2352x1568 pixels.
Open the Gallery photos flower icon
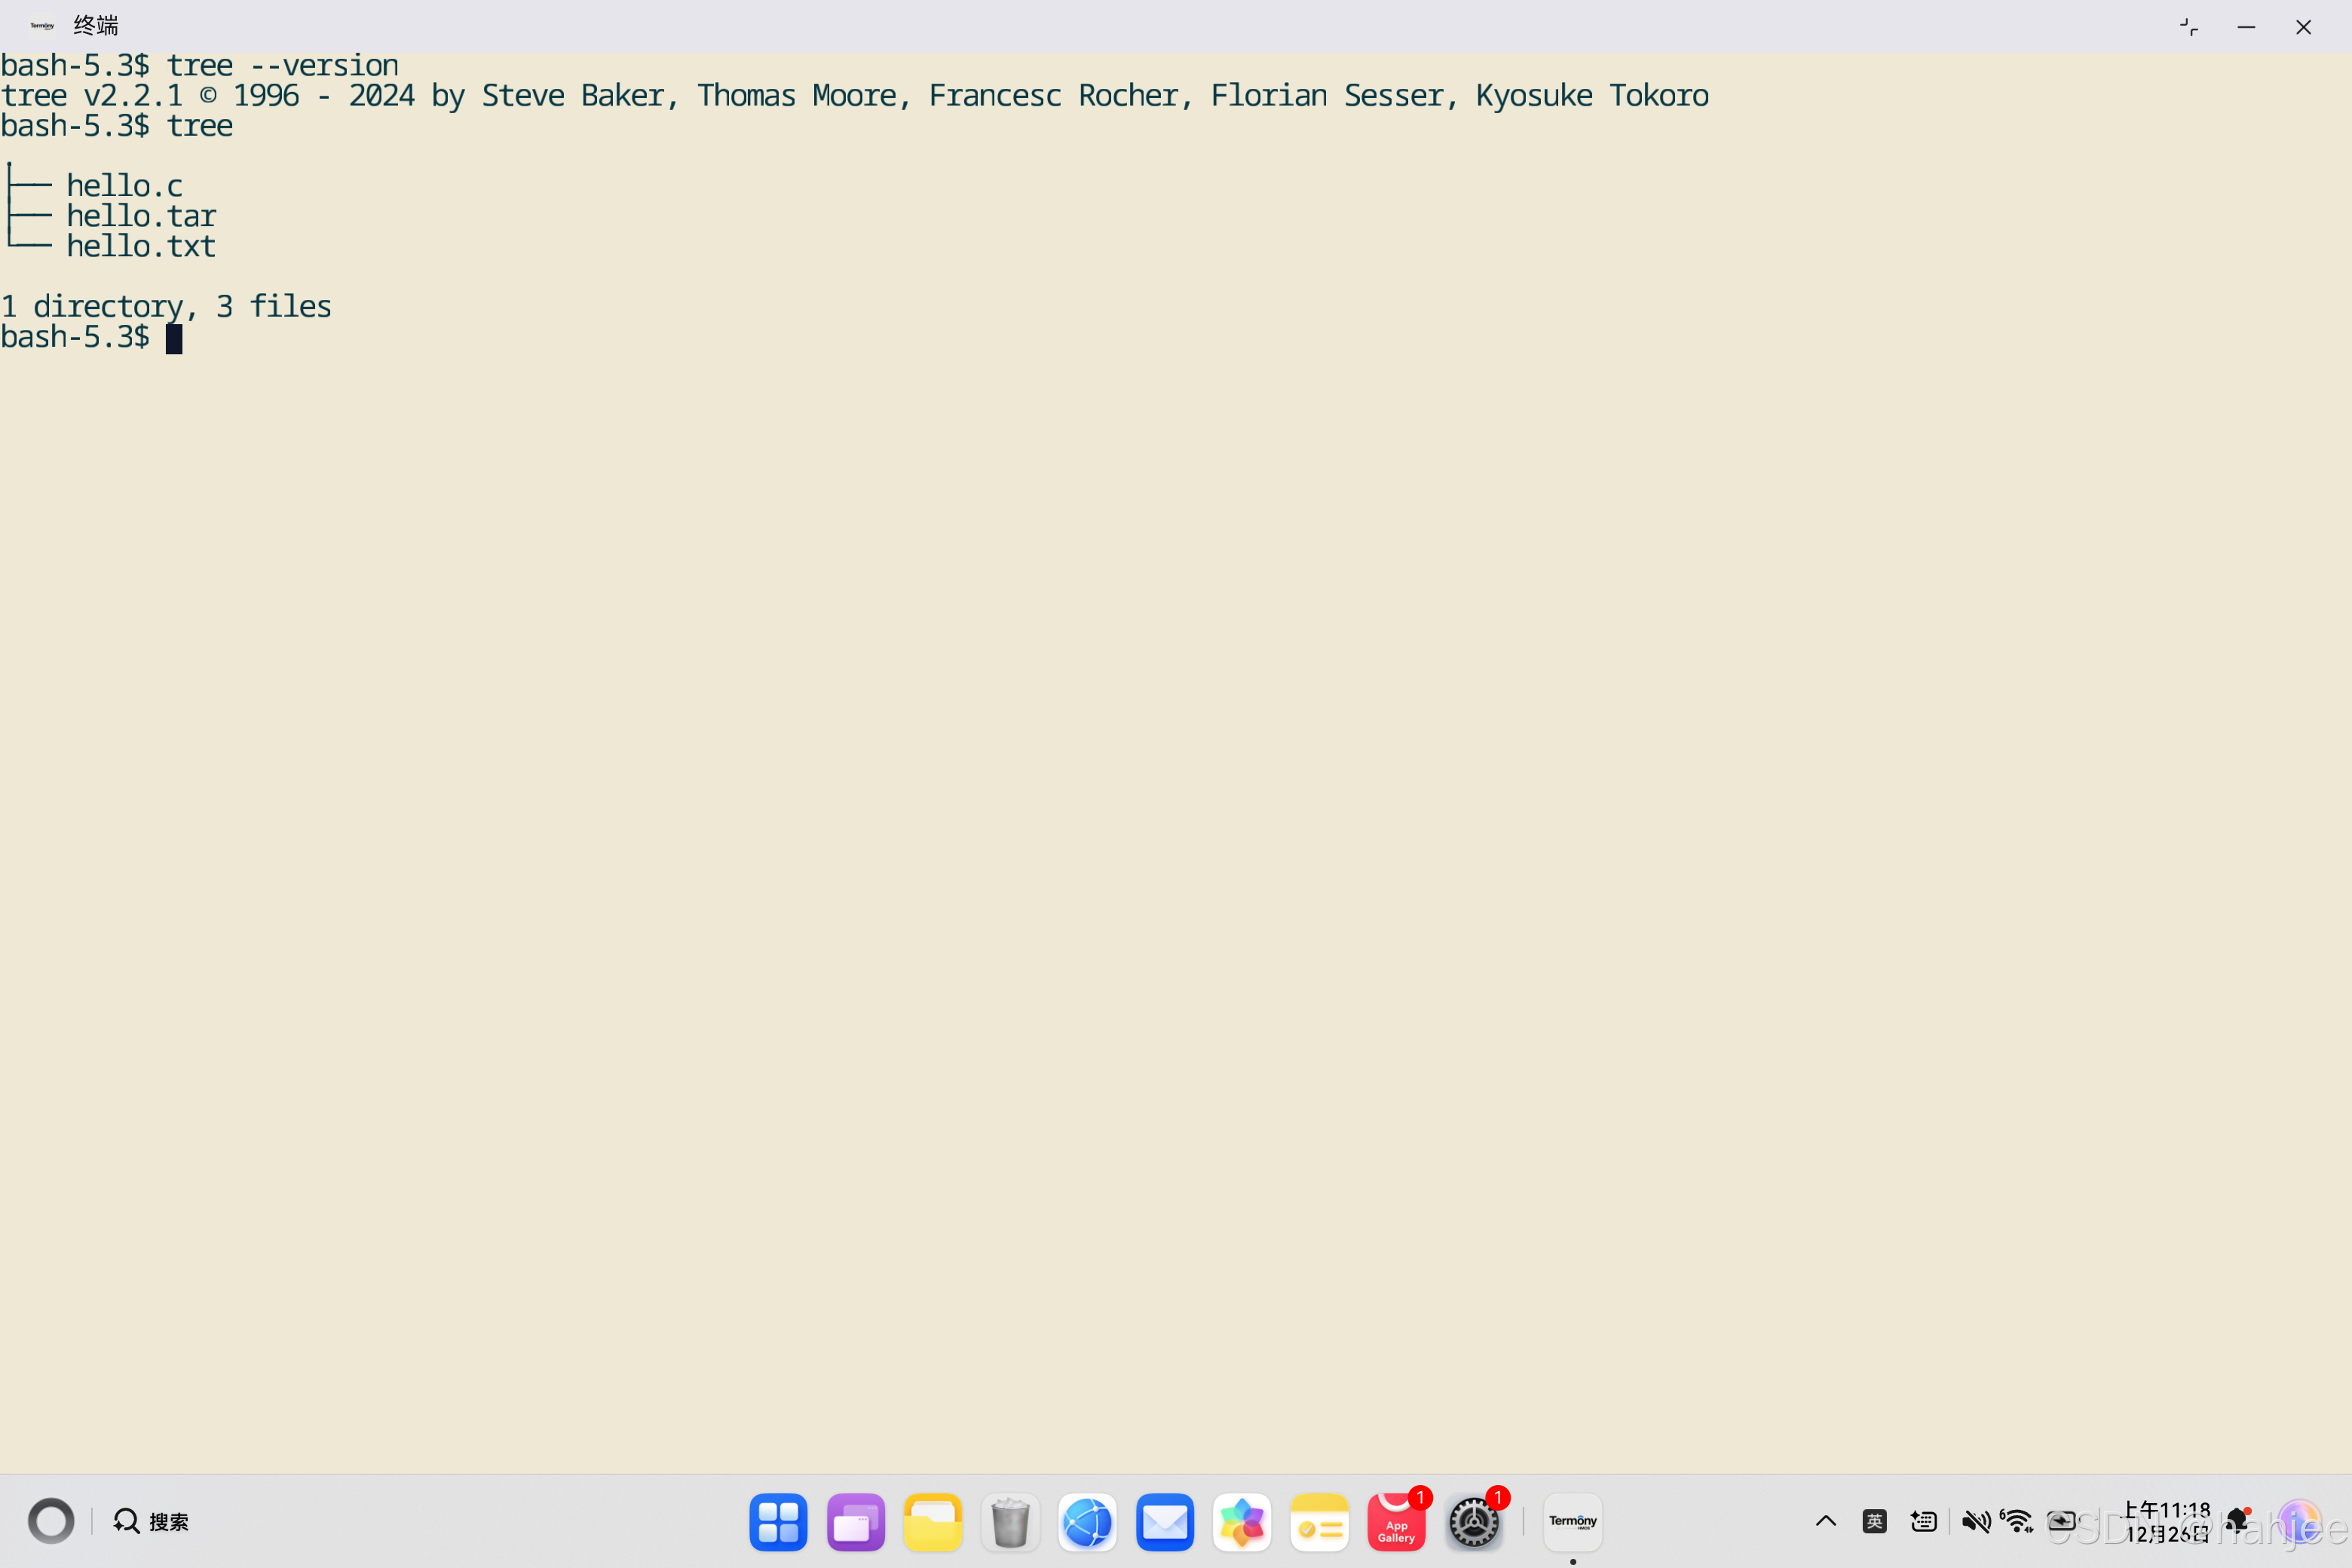pos(1241,1521)
